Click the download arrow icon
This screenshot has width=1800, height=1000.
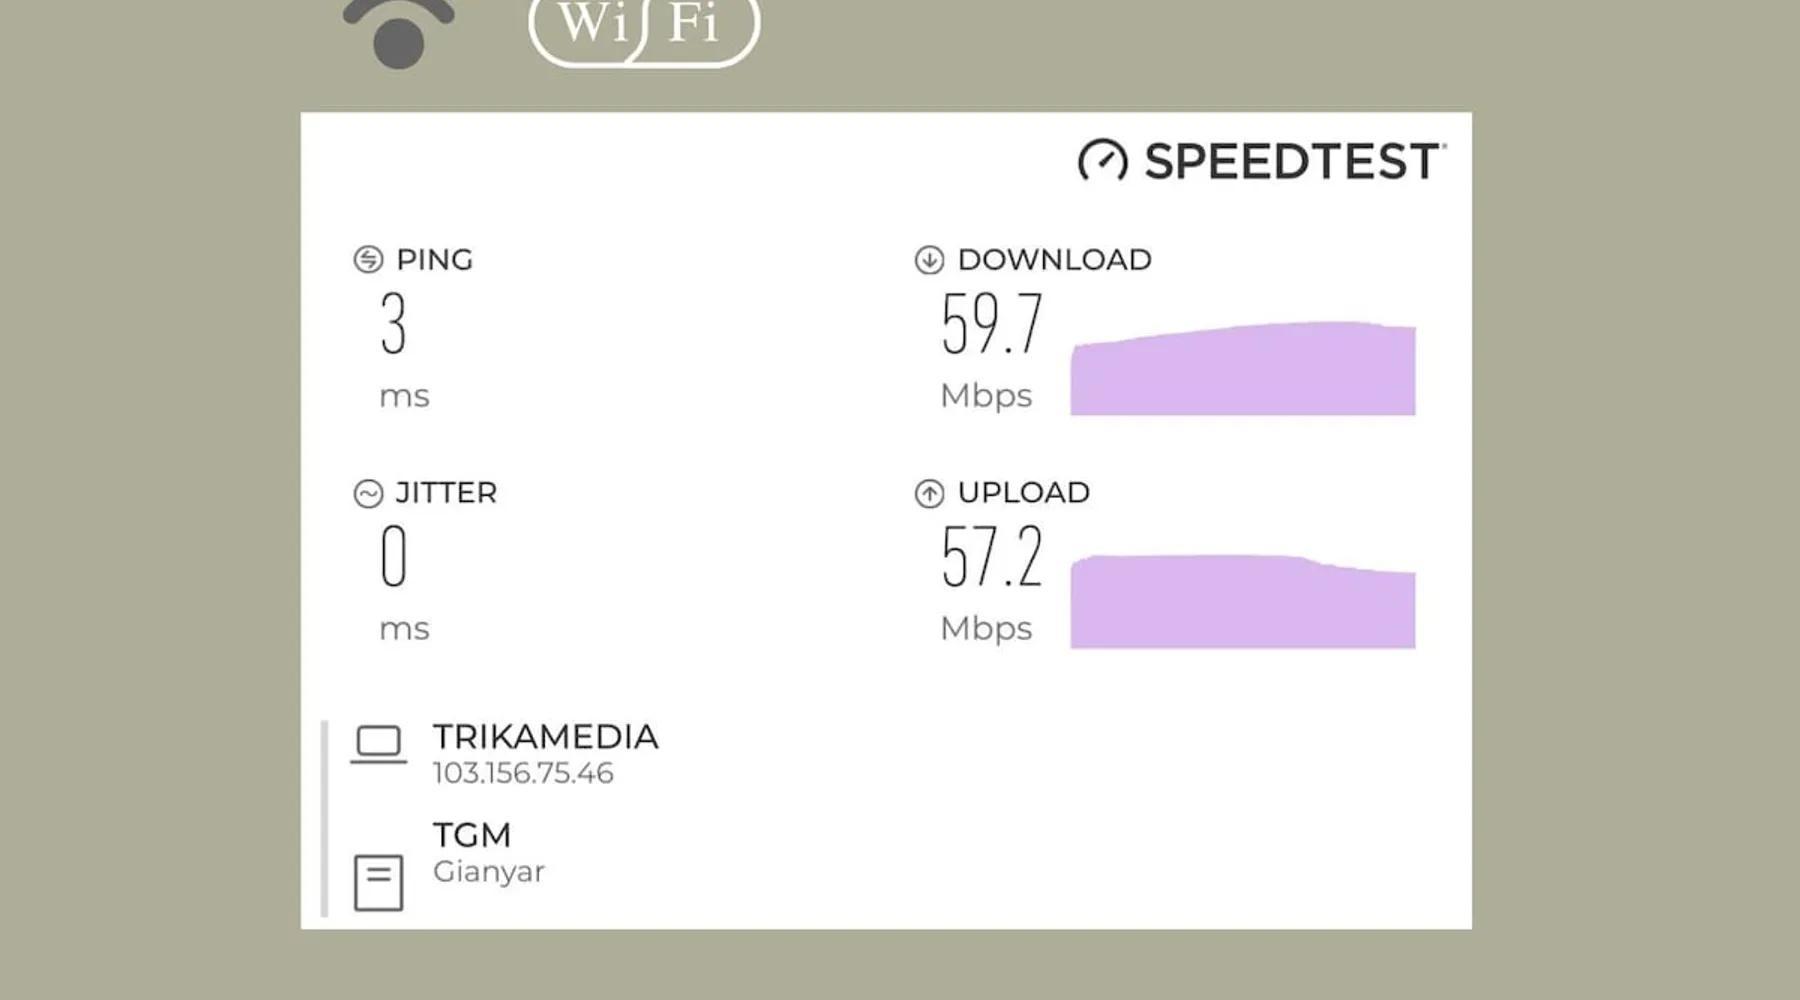(929, 260)
